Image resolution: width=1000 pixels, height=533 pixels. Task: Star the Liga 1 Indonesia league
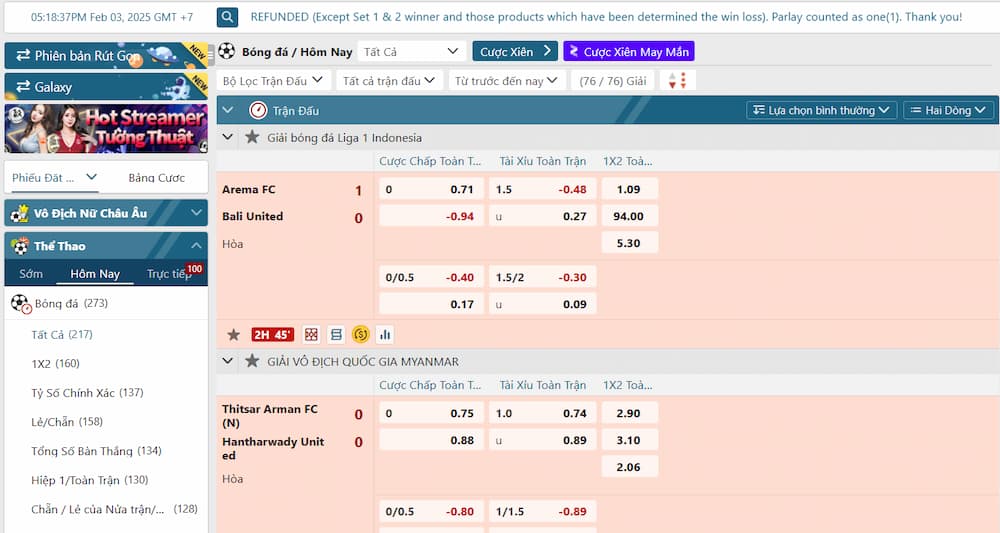[x=252, y=138]
